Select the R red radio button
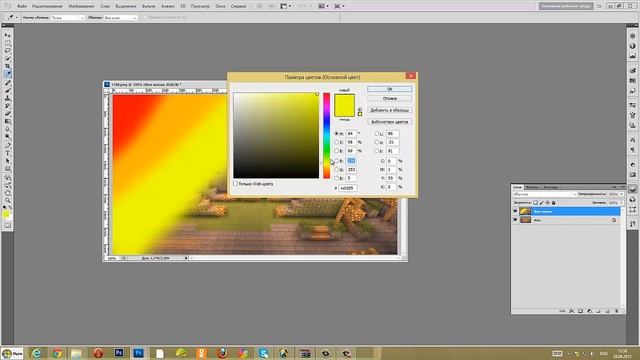The image size is (640, 360). click(x=337, y=161)
